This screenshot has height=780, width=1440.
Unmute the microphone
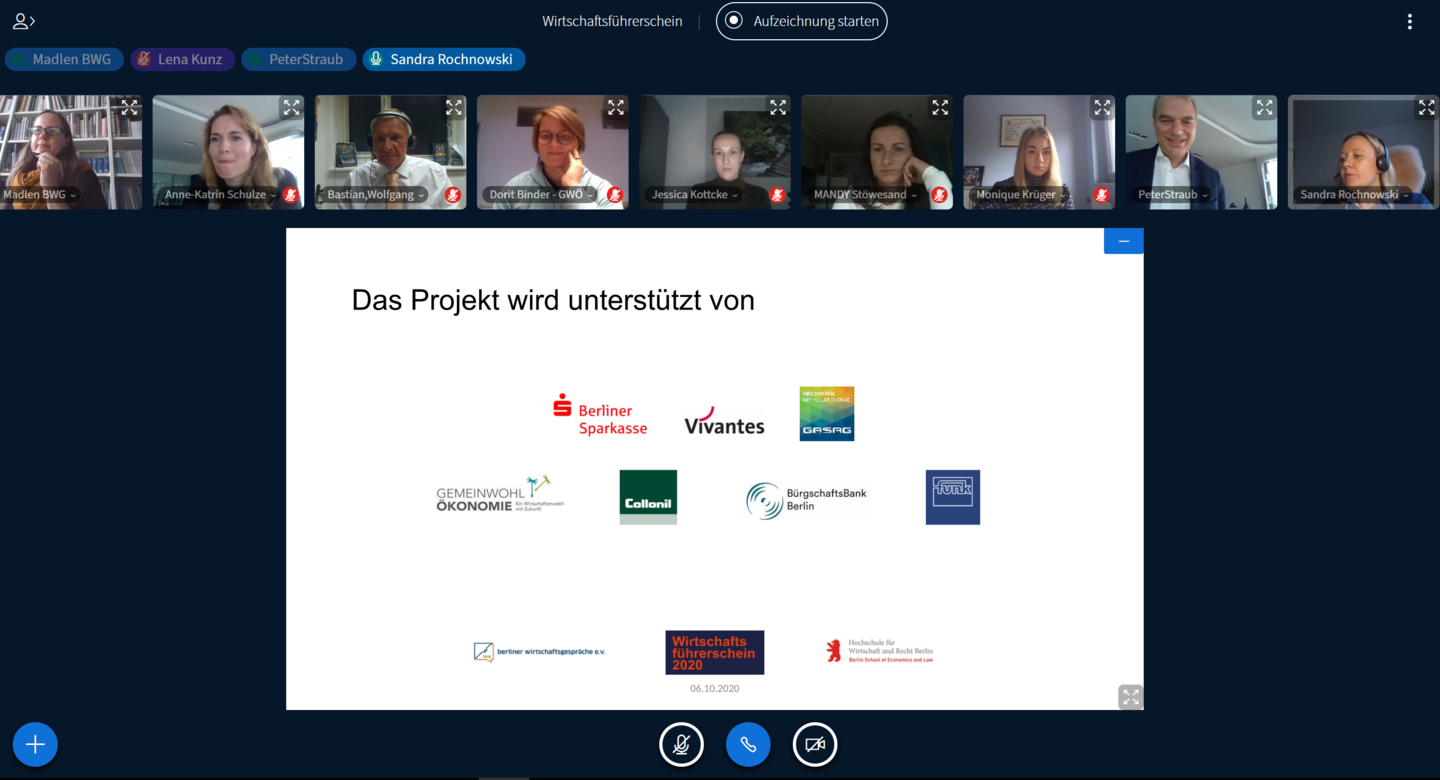point(681,744)
